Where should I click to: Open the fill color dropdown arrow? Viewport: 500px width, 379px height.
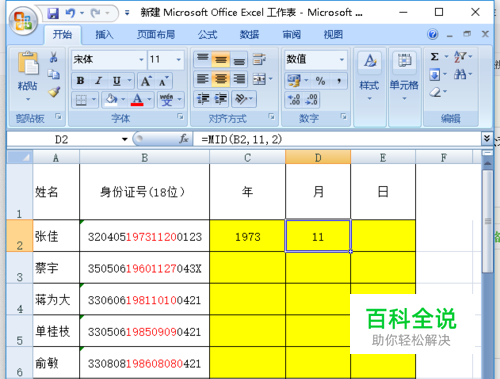click(x=123, y=100)
